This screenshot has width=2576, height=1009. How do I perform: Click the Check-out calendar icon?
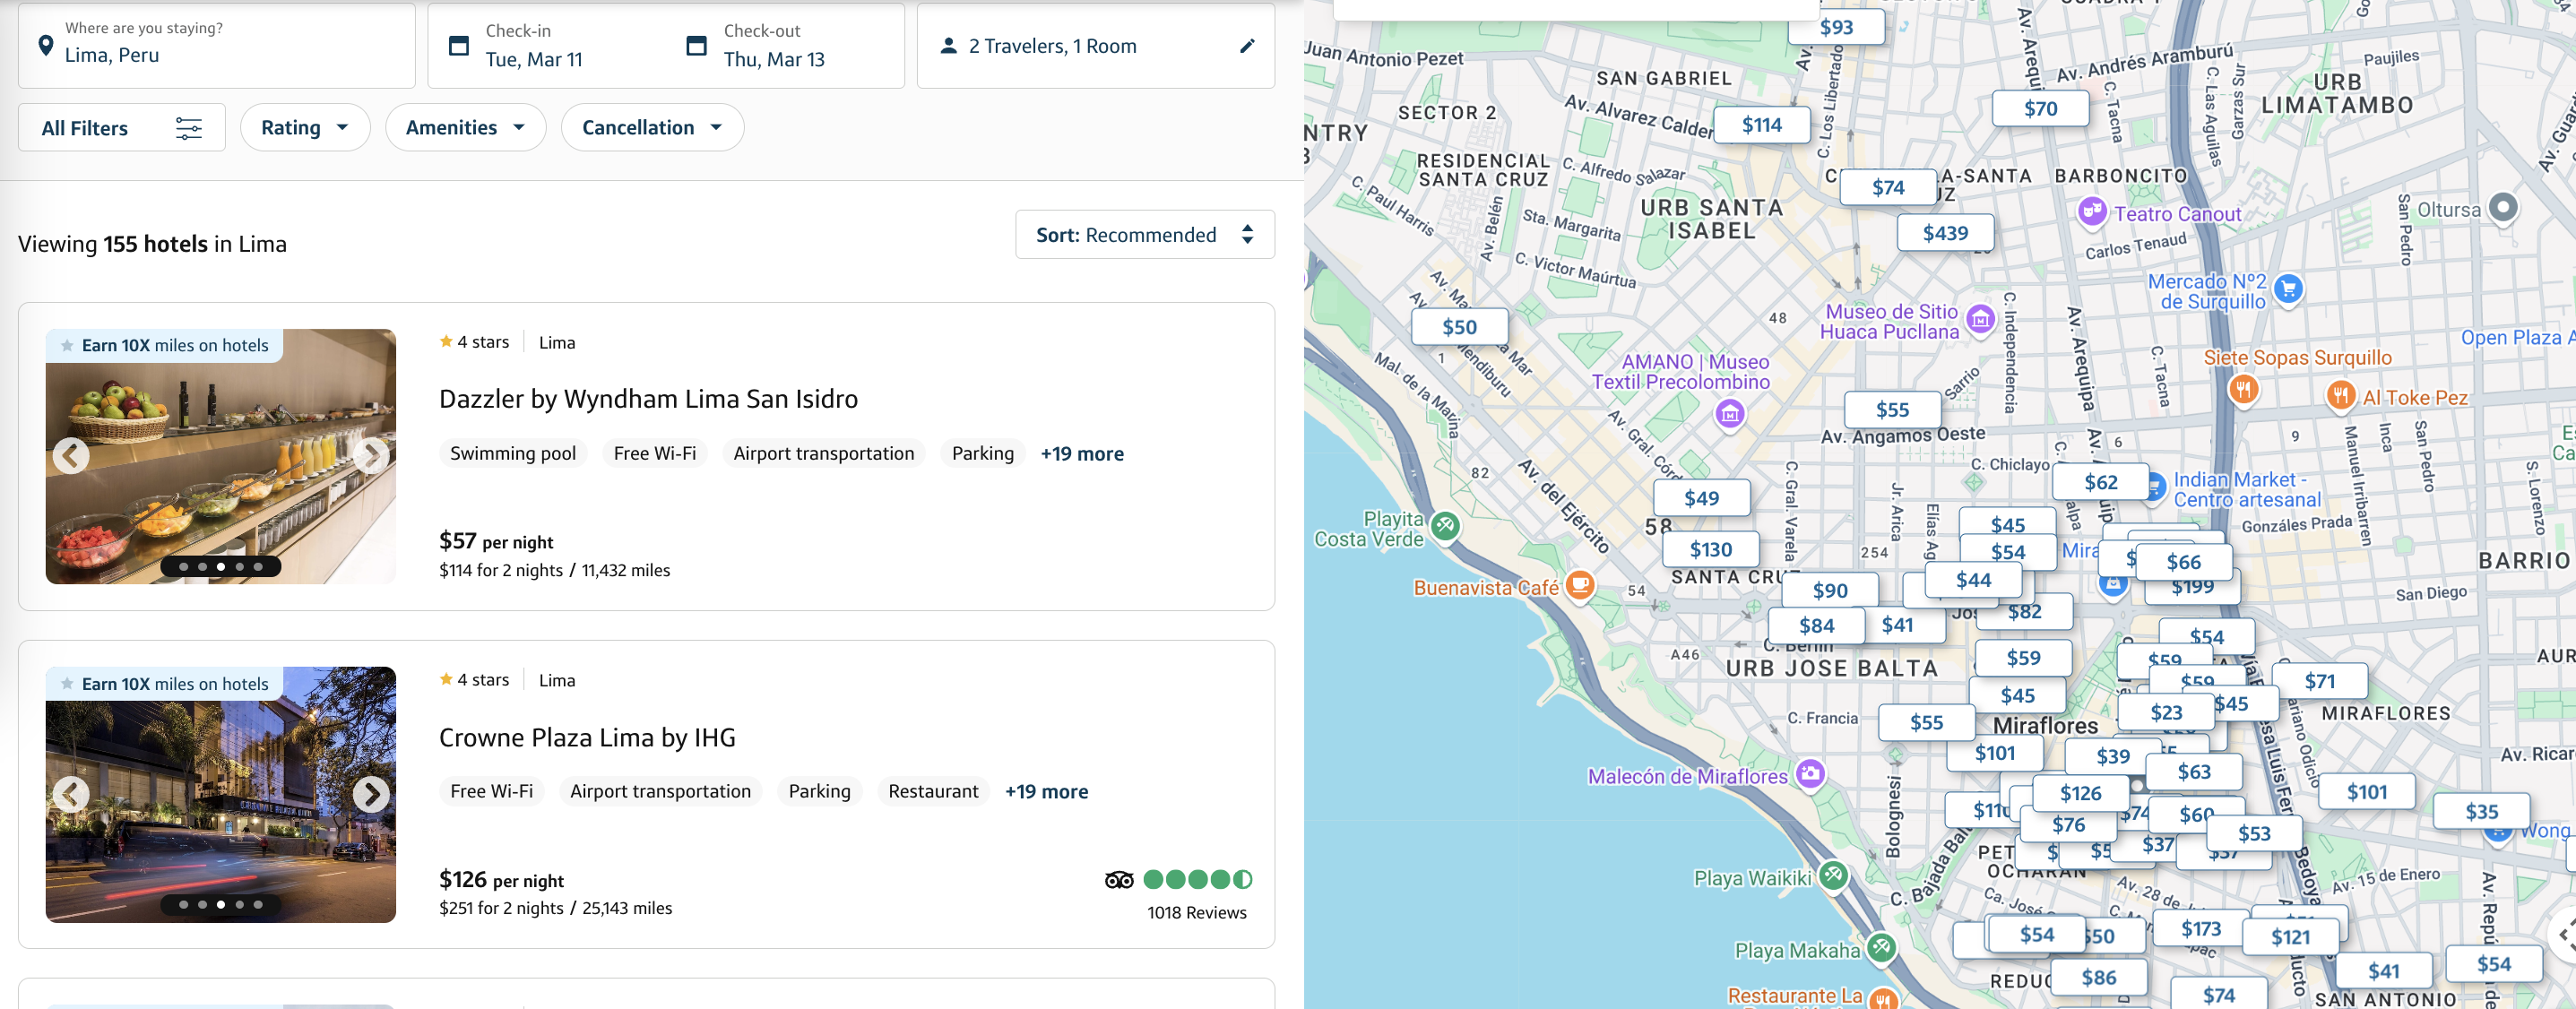tap(697, 46)
